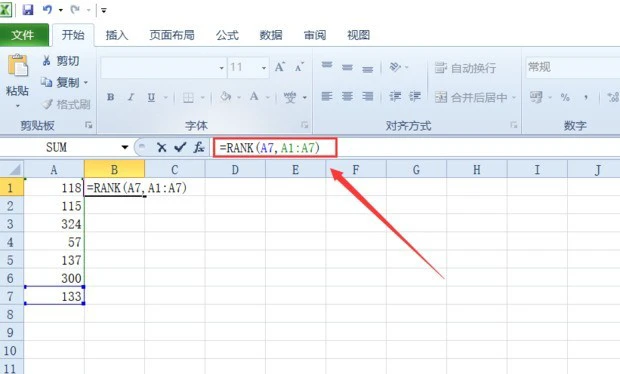Screen dimensions: 620x374
Task: Toggle Align Text Right
Action: click(368, 96)
